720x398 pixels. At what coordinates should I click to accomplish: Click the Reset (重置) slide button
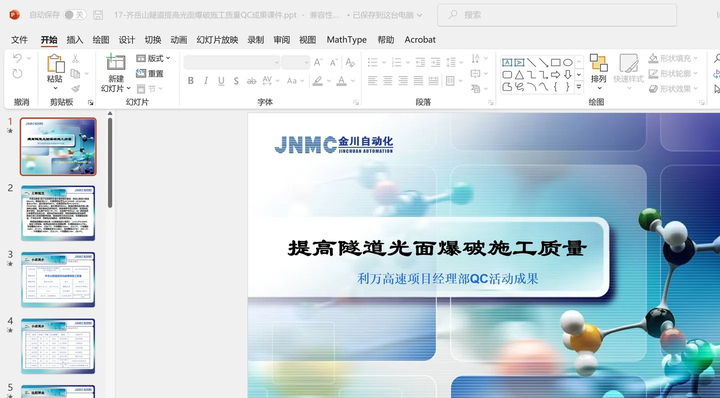coord(150,73)
